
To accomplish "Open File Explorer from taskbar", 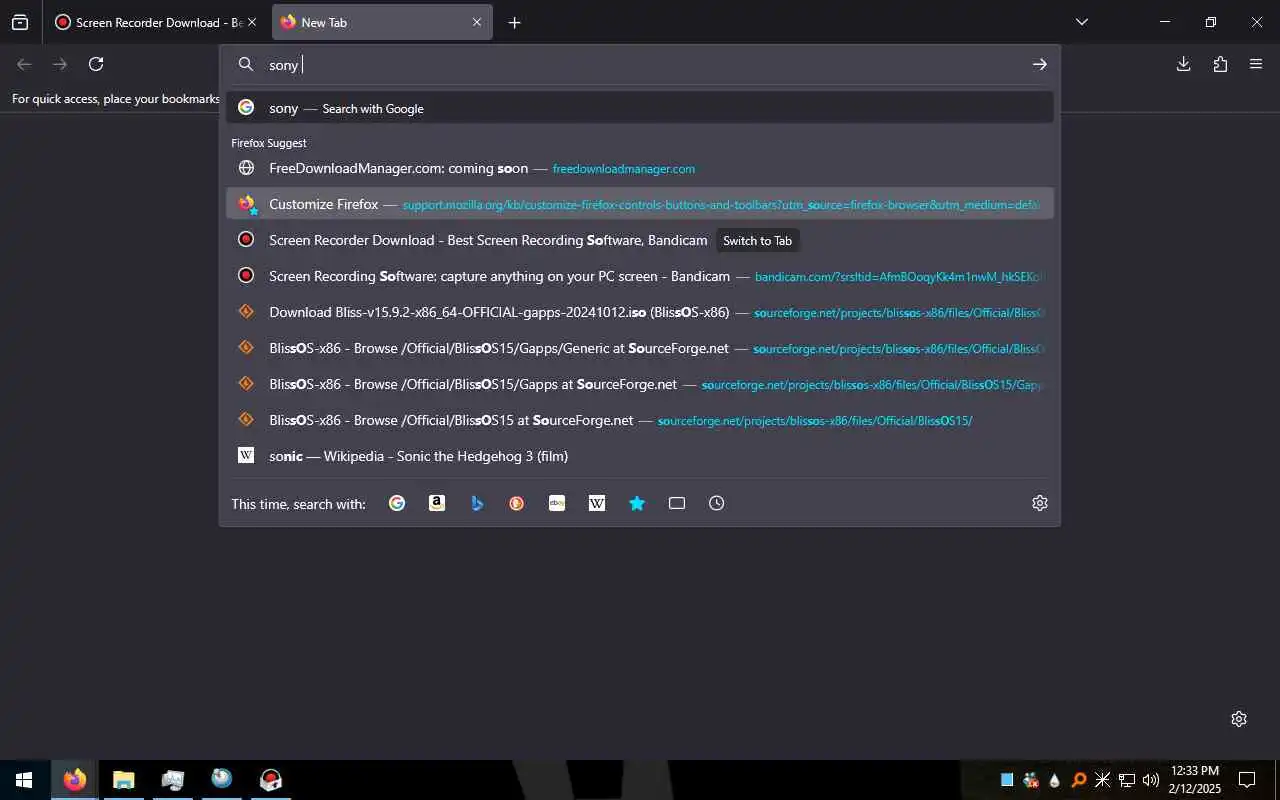I will [123, 780].
